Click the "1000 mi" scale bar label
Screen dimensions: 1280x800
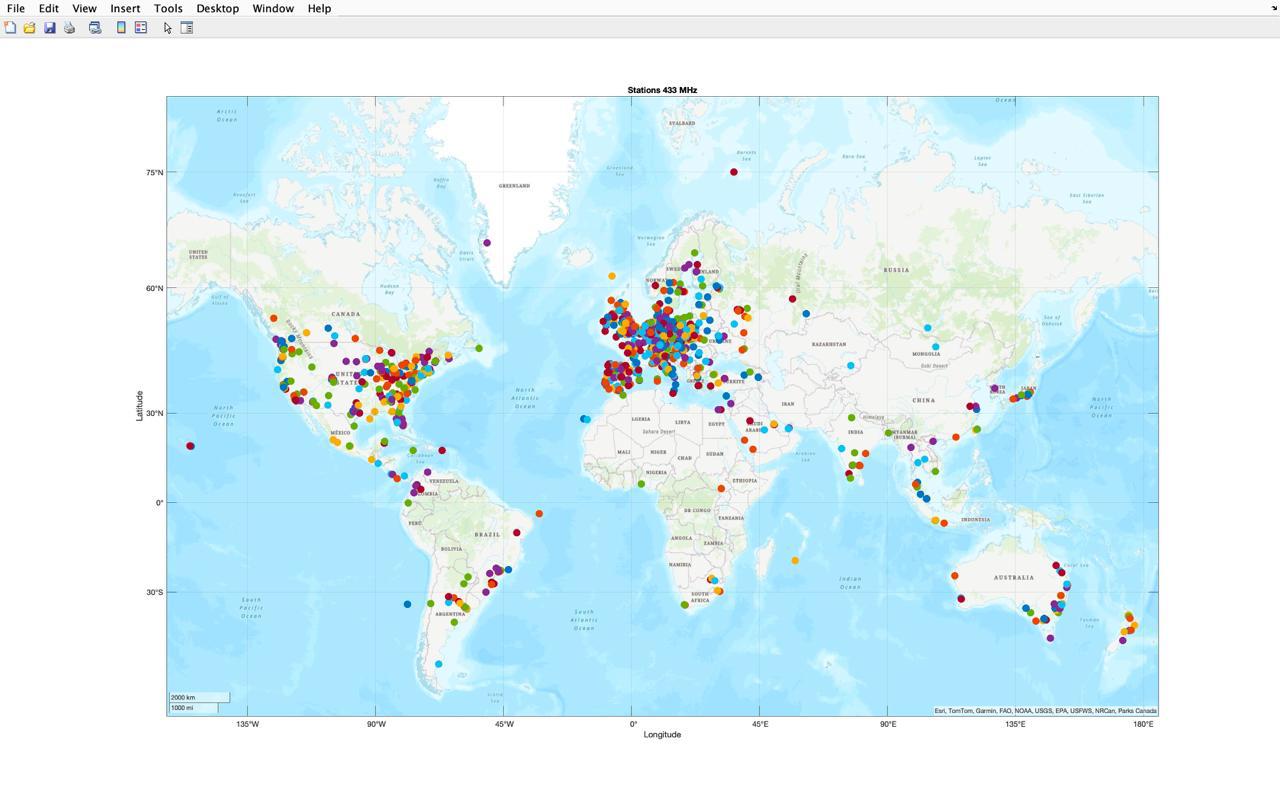[182, 708]
